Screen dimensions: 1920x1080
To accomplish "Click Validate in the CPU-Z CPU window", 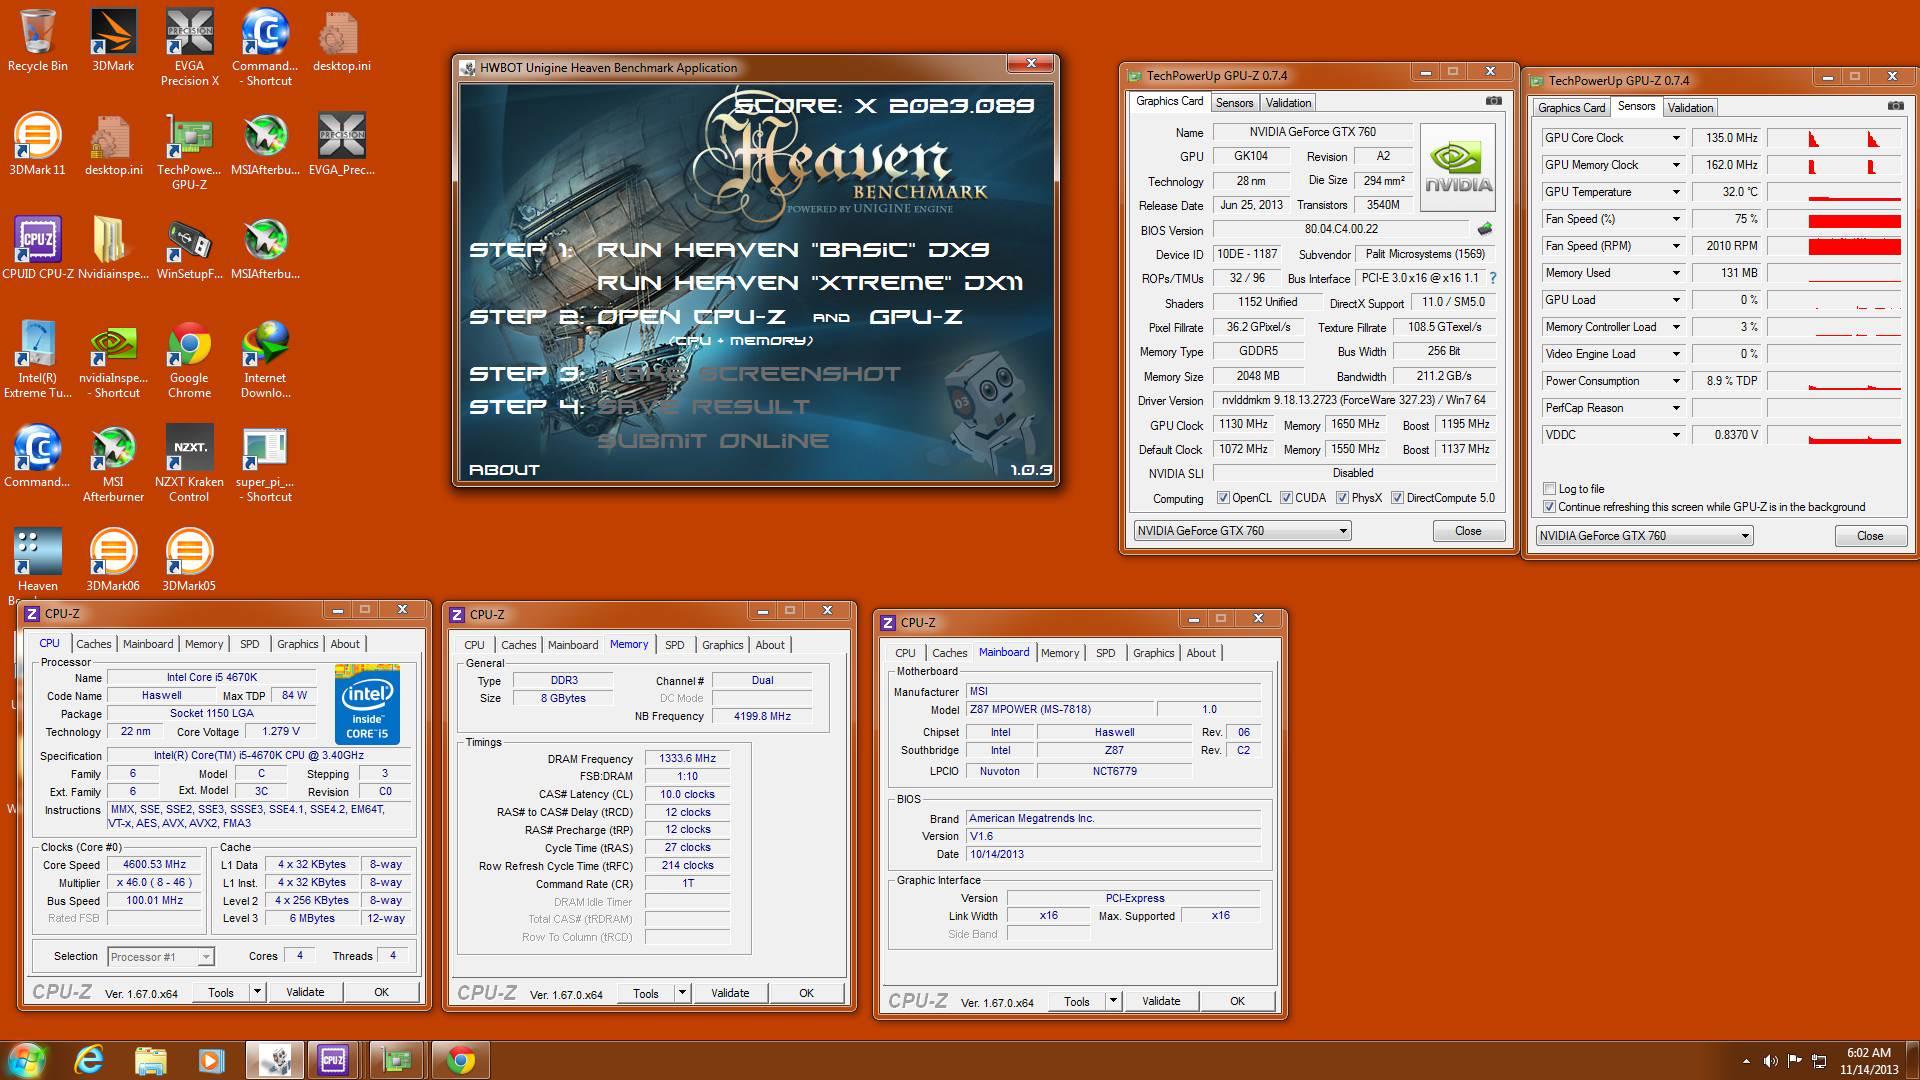I will 305,992.
